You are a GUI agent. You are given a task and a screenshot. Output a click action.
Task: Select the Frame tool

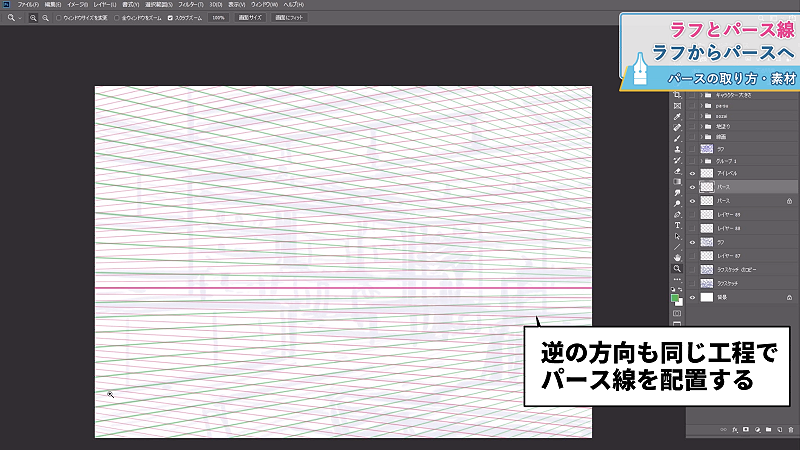coord(677,106)
